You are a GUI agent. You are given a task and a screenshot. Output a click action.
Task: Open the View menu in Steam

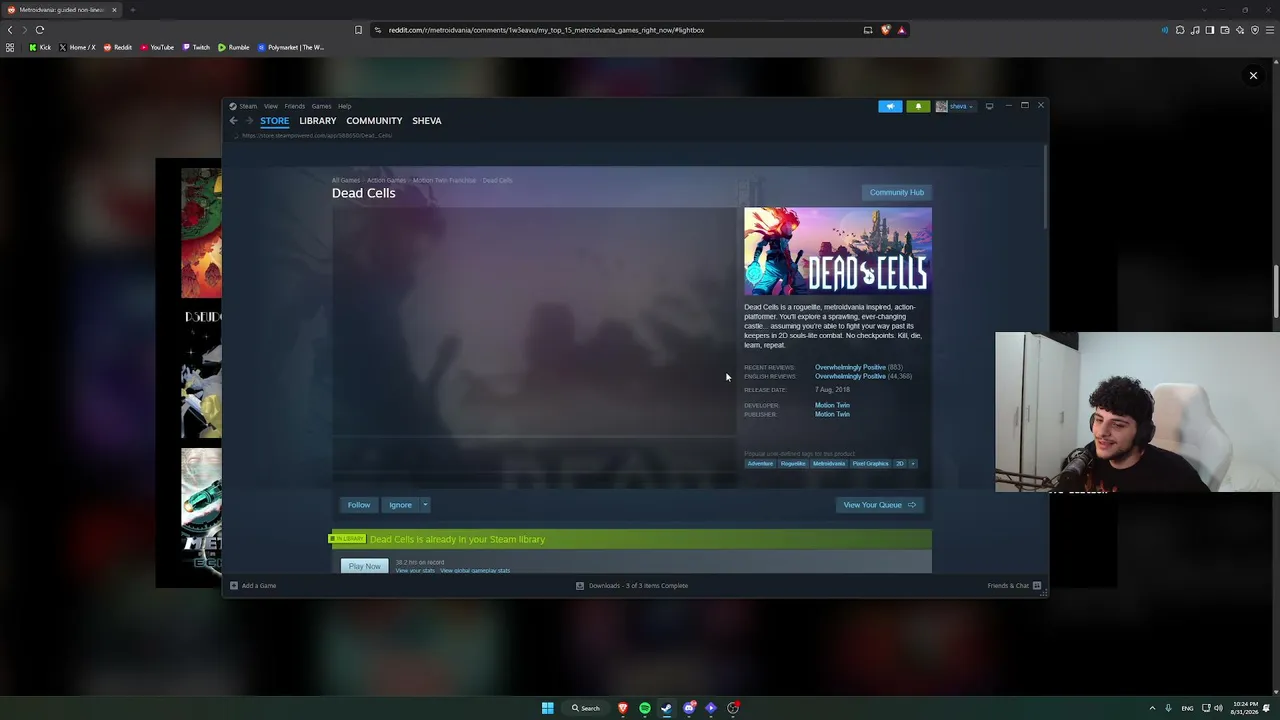click(271, 106)
